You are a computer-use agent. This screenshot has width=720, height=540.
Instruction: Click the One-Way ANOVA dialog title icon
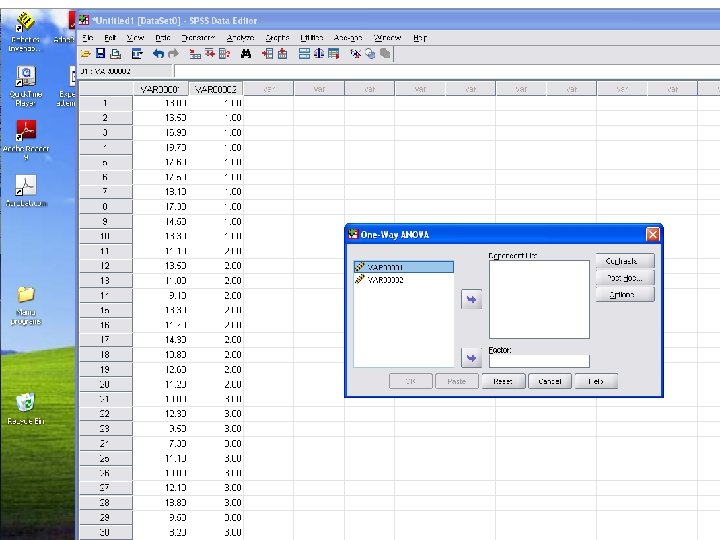point(353,234)
